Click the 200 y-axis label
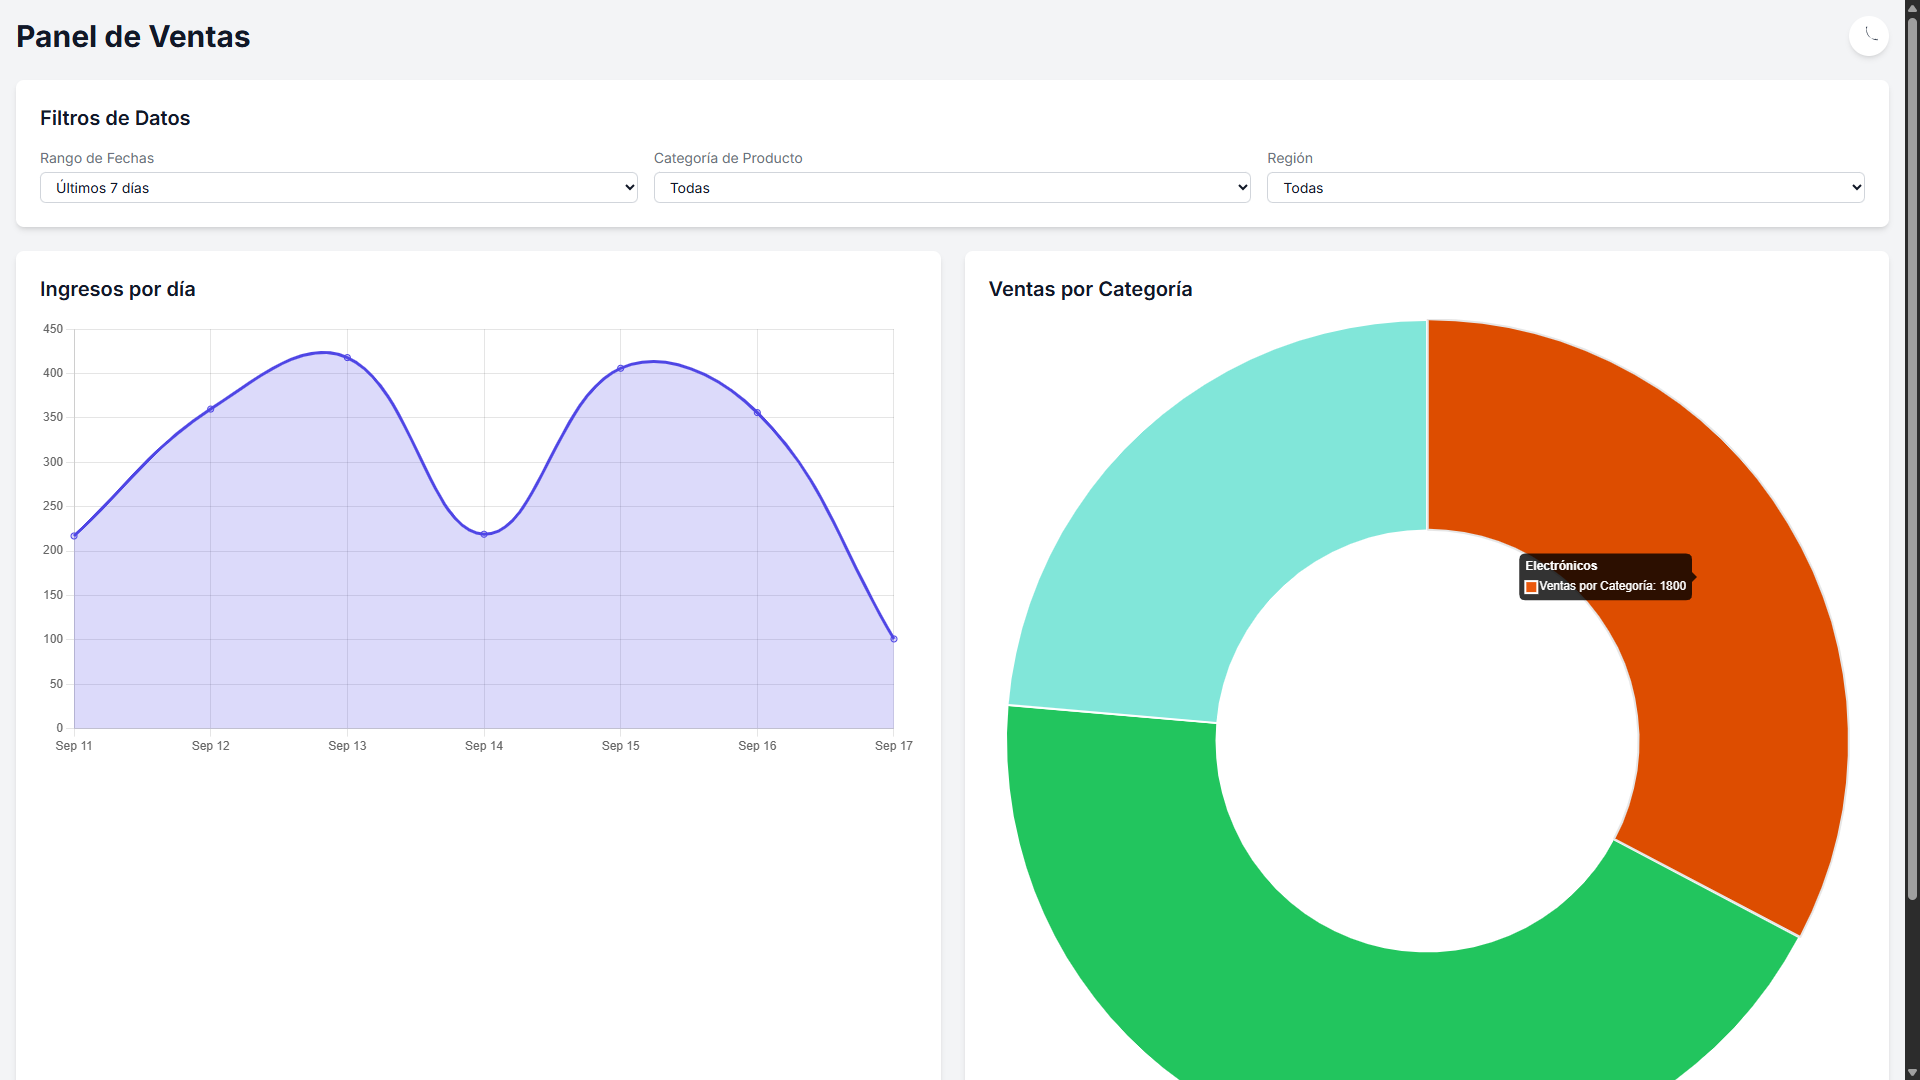 pos(53,550)
